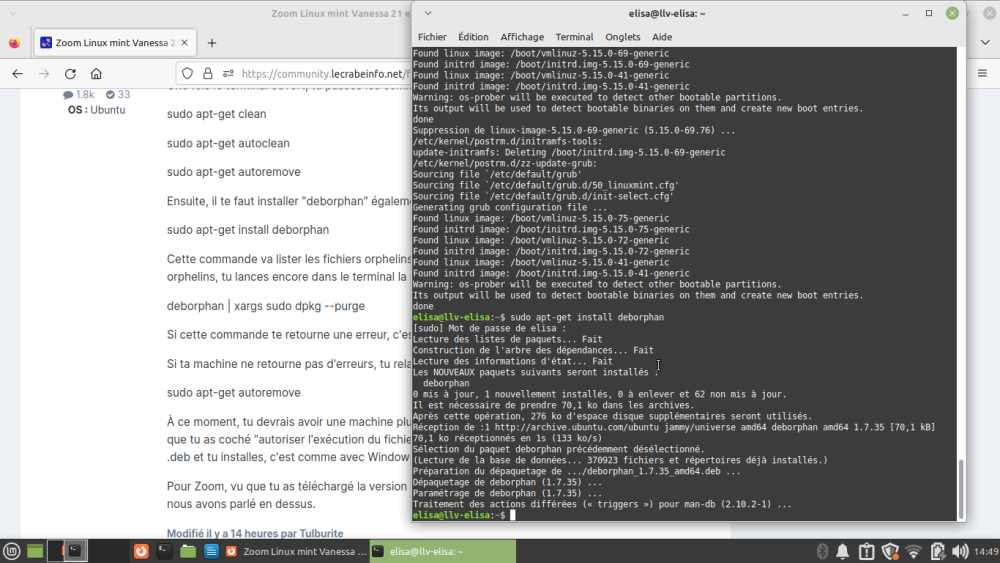Open the Édition menu in terminal
The width and height of the screenshot is (1000, 563).
(473, 37)
